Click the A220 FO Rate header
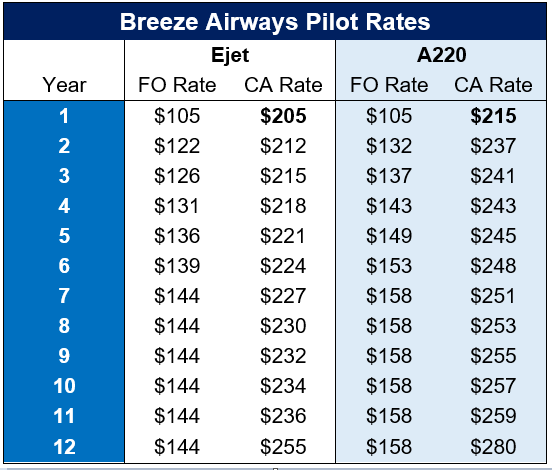Viewport: 552px width, 470px height. (389, 85)
